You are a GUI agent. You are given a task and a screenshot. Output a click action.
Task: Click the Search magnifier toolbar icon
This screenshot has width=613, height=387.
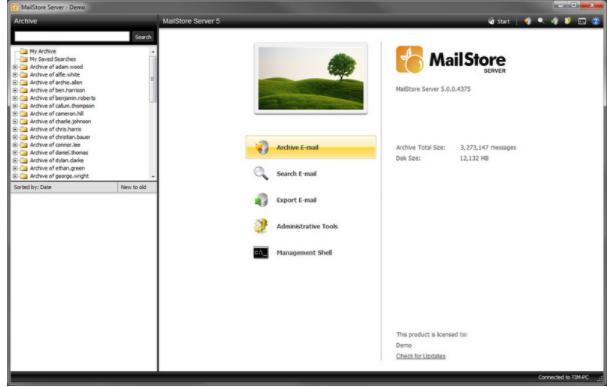(541, 21)
